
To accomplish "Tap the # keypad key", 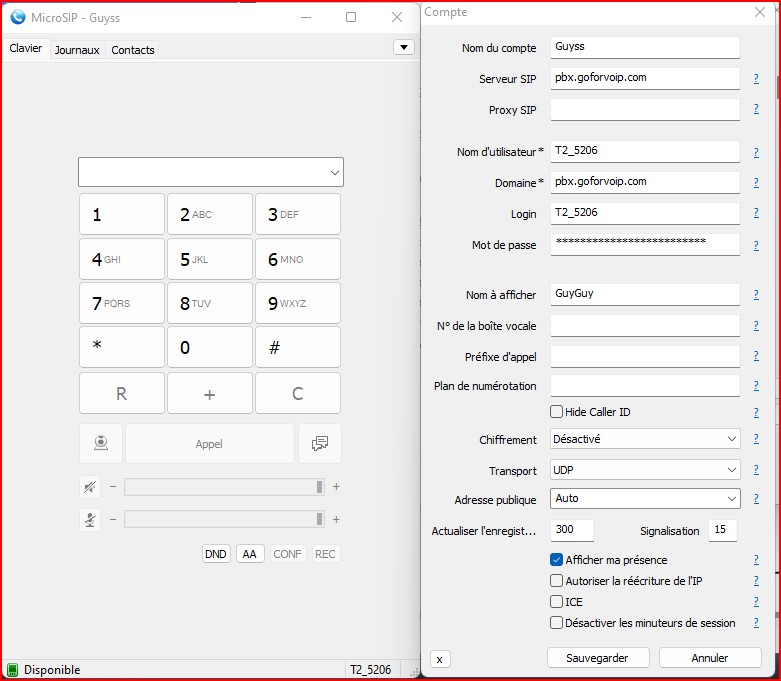I will click(298, 347).
